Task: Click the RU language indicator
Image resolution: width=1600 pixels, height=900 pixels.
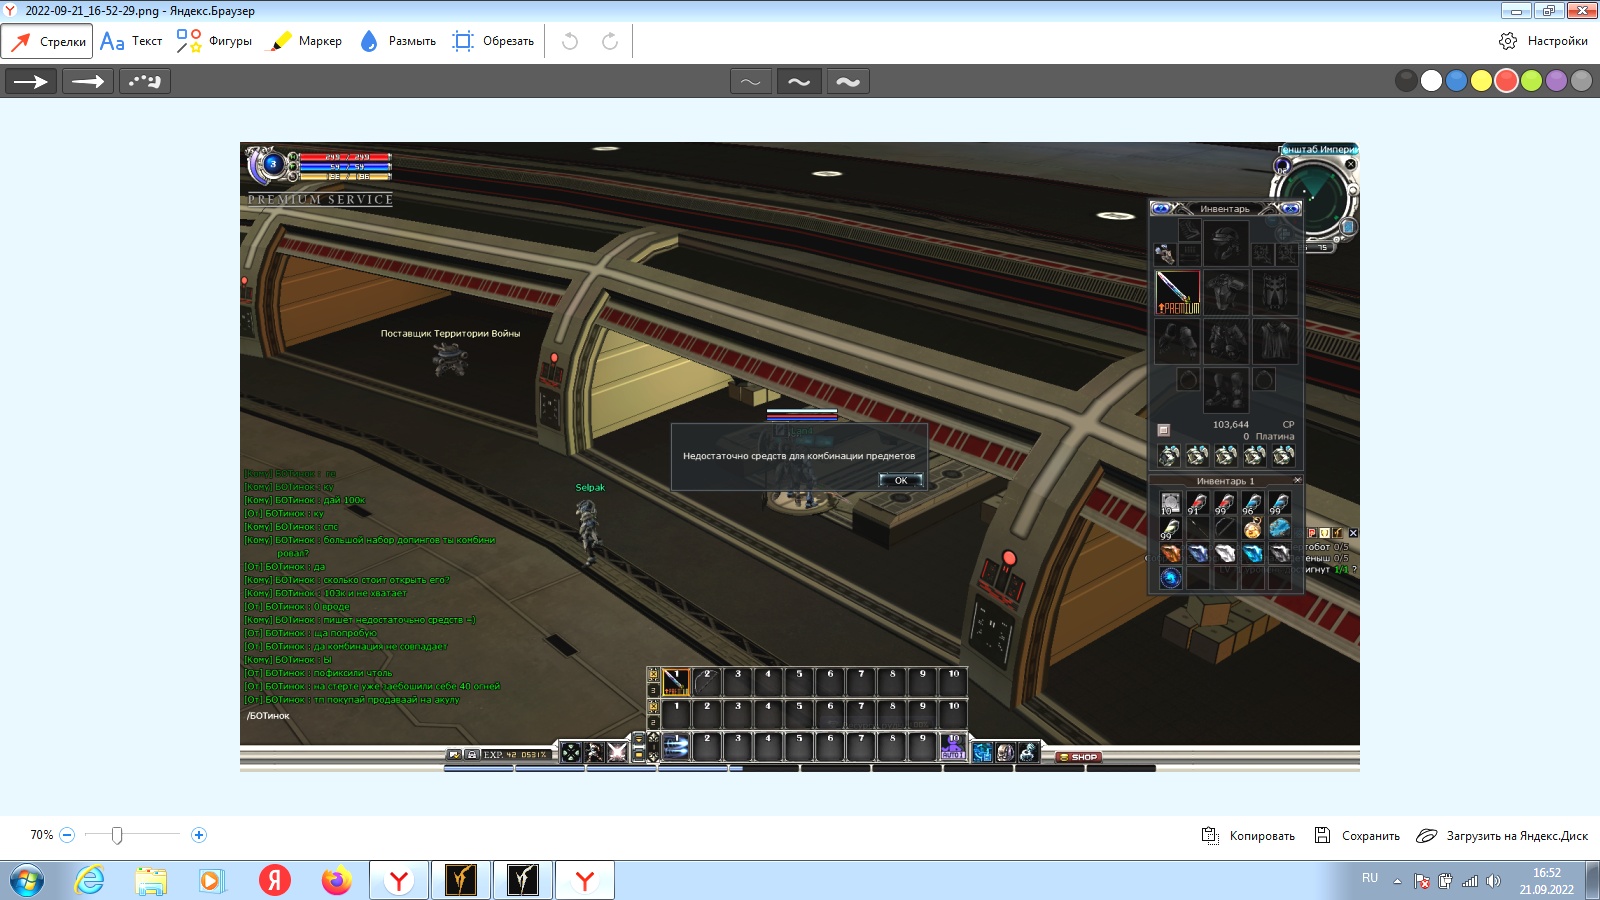Action: click(1370, 878)
